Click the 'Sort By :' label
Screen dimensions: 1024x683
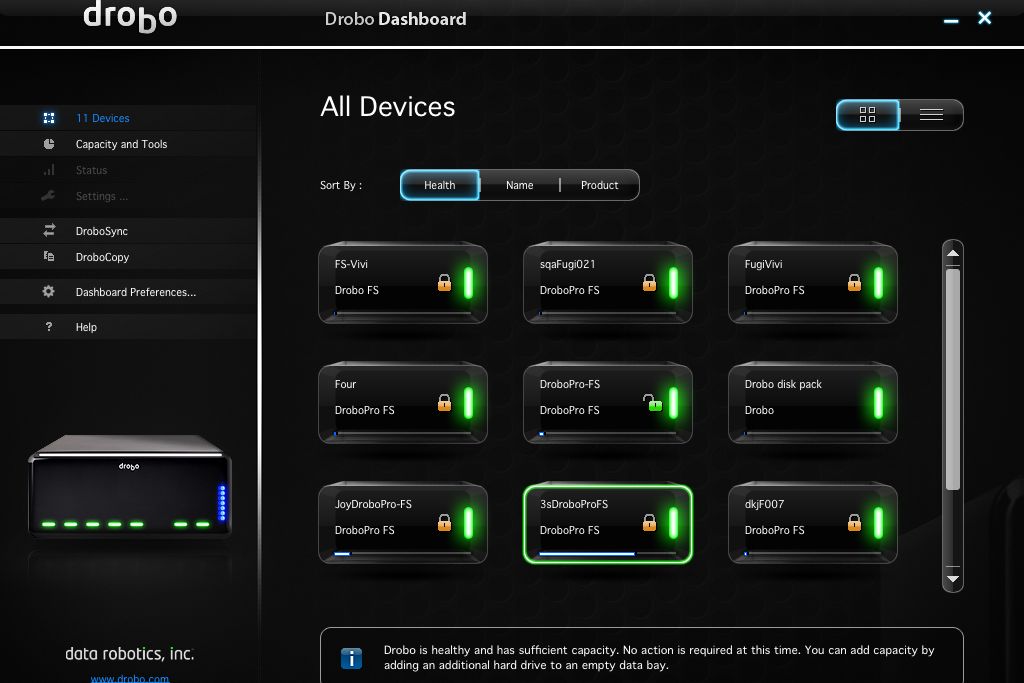point(341,185)
